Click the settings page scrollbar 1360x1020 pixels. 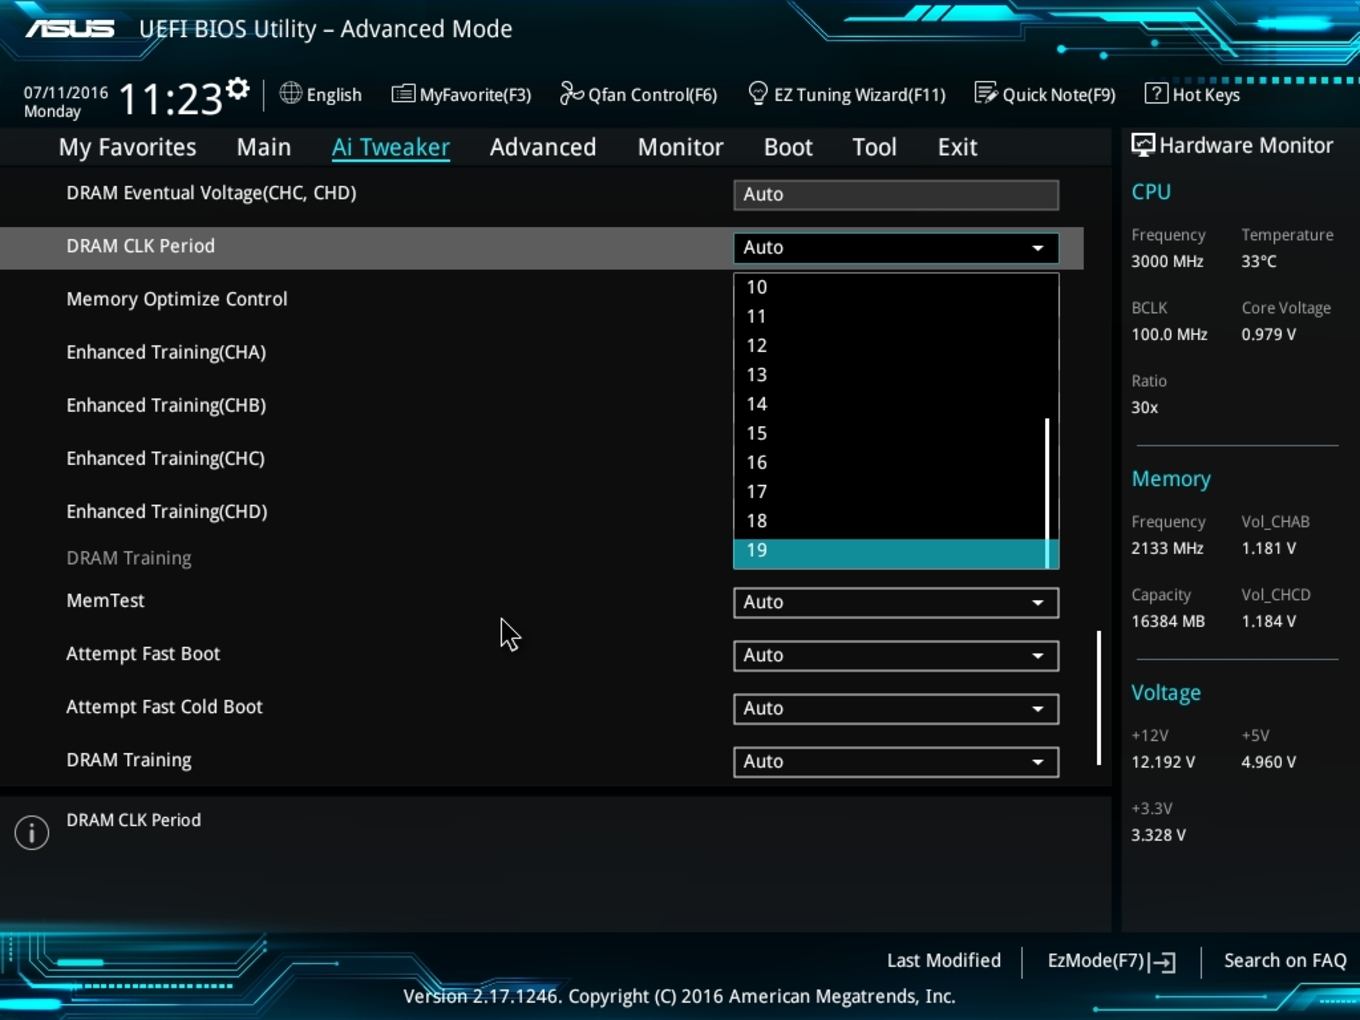(1099, 697)
